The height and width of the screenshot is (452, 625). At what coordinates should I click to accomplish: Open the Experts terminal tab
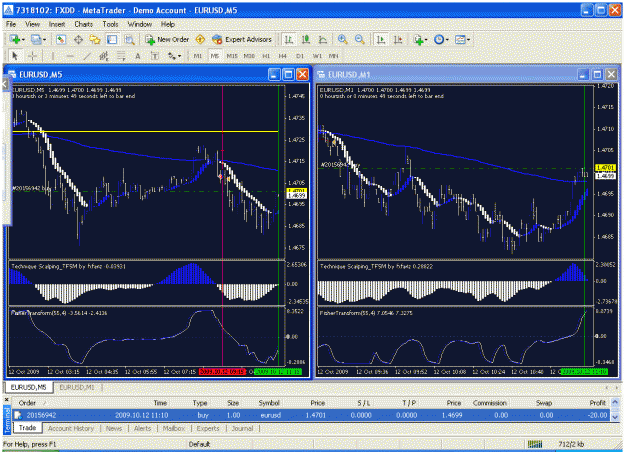tap(208, 428)
